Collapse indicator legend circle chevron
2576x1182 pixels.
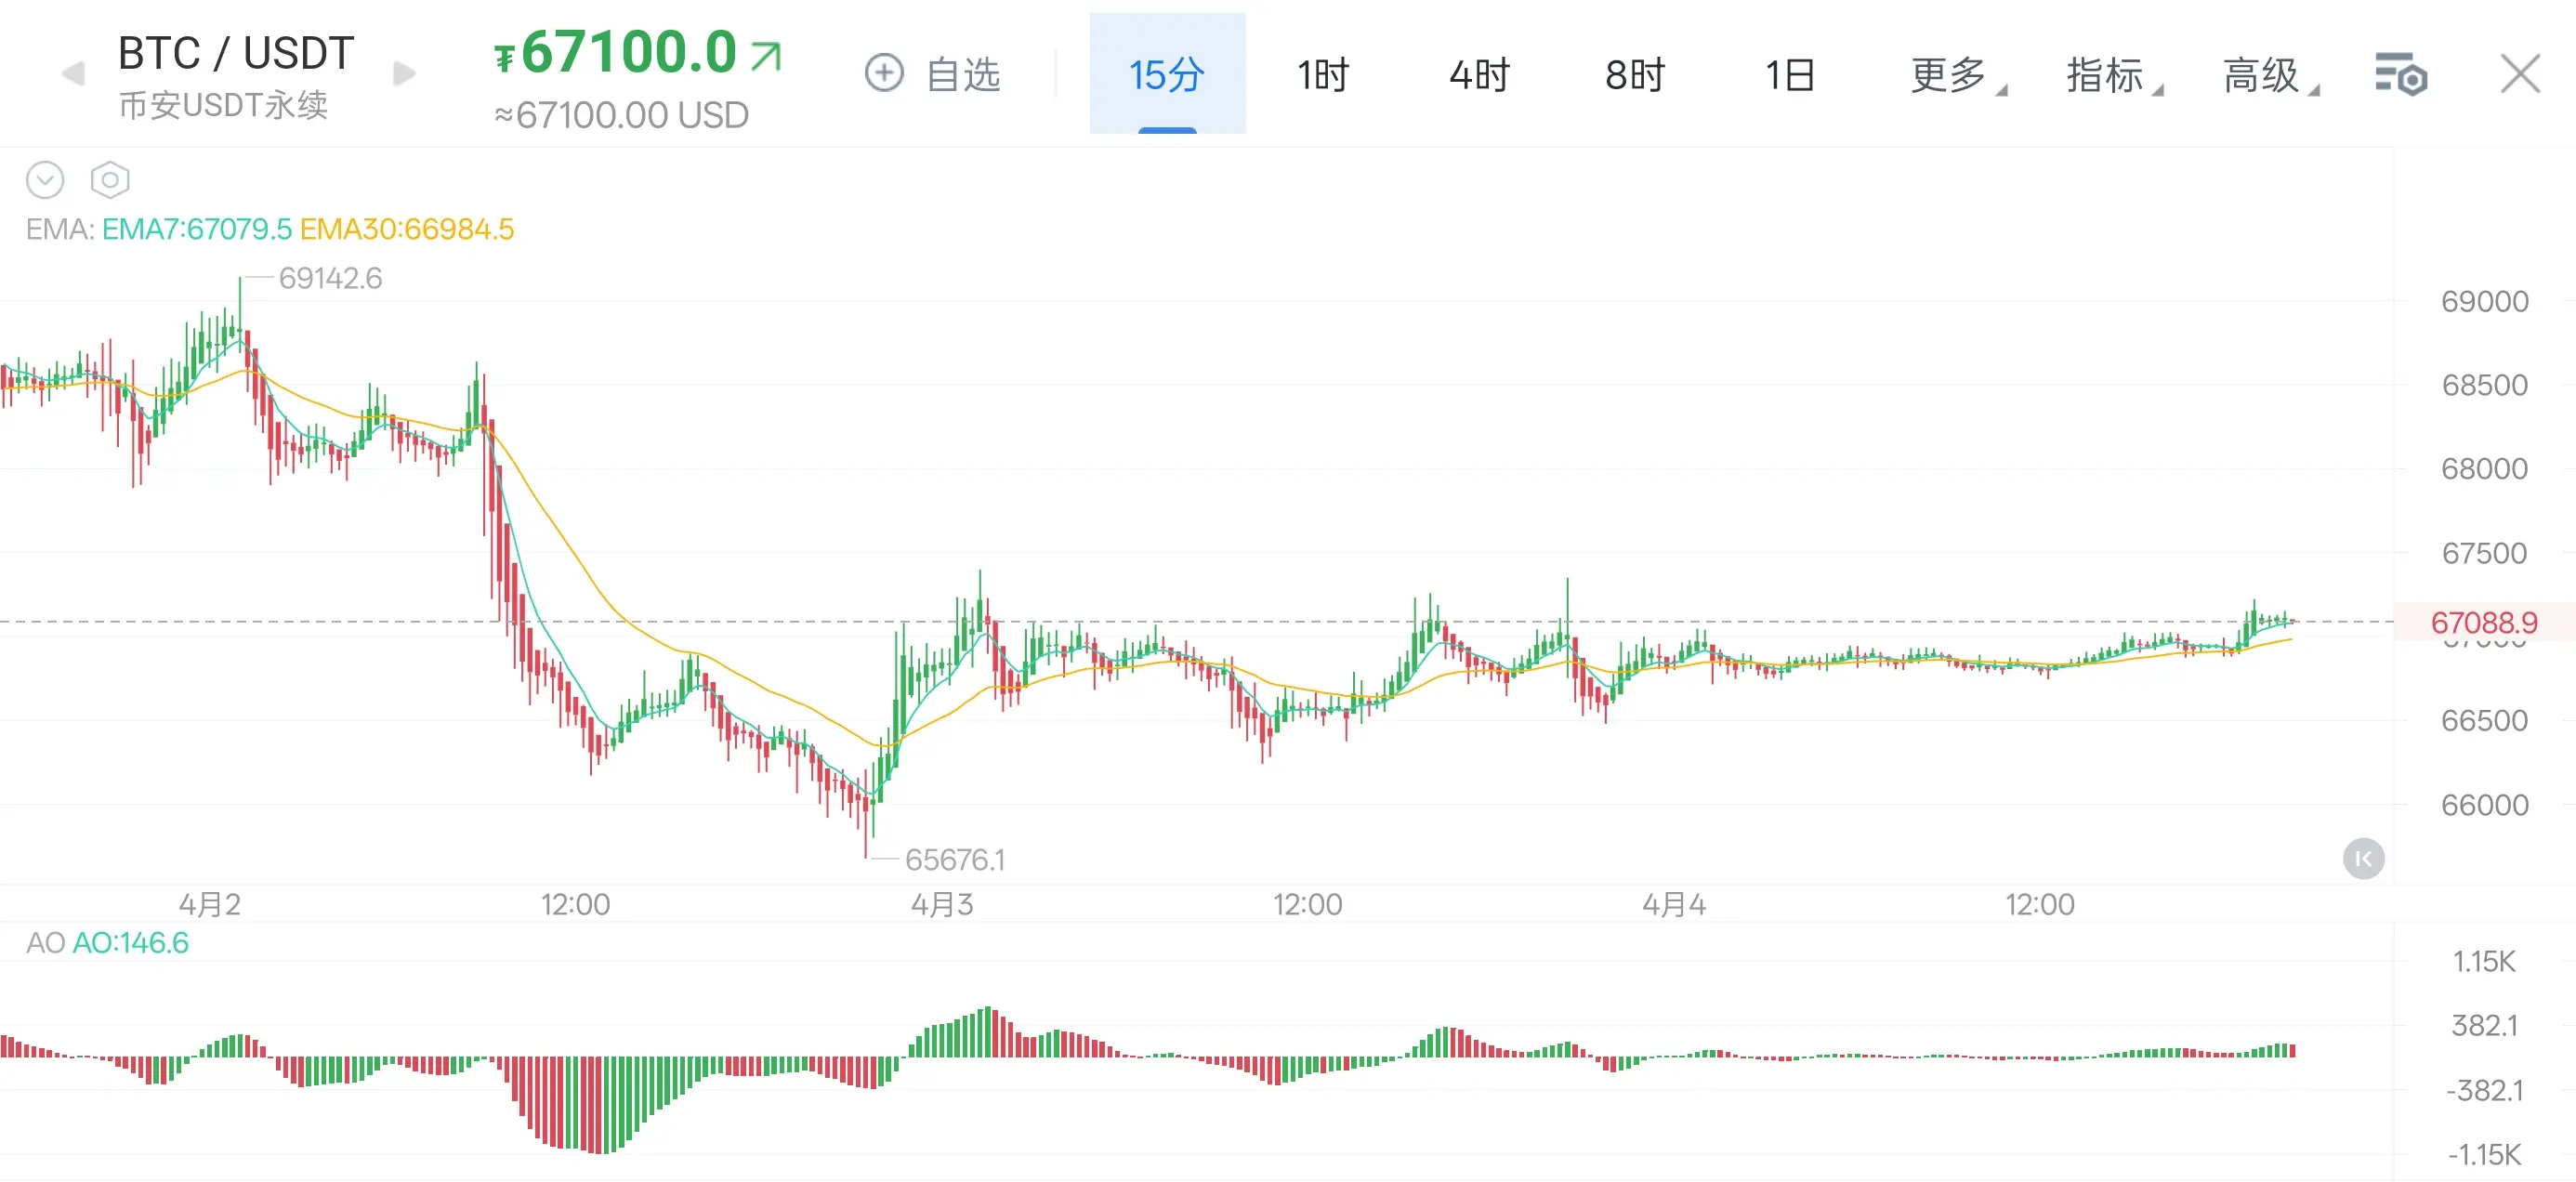pyautogui.click(x=45, y=180)
